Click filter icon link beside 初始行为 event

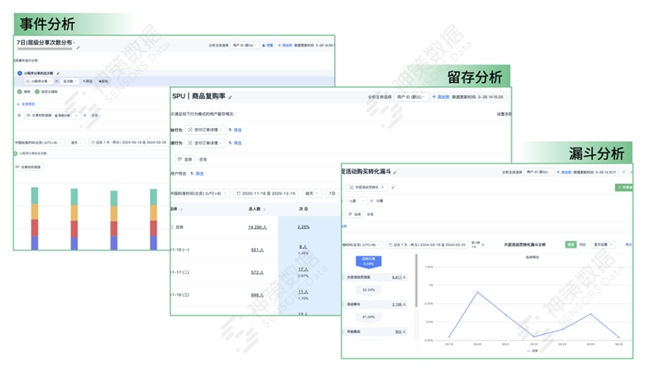pos(235,130)
